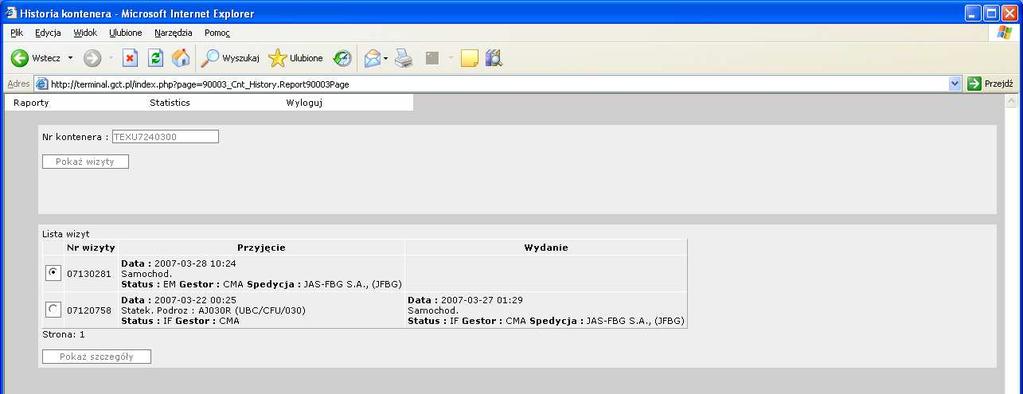Click the greyed Forward arrow icon
The height and width of the screenshot is (394, 1023).
(92, 58)
